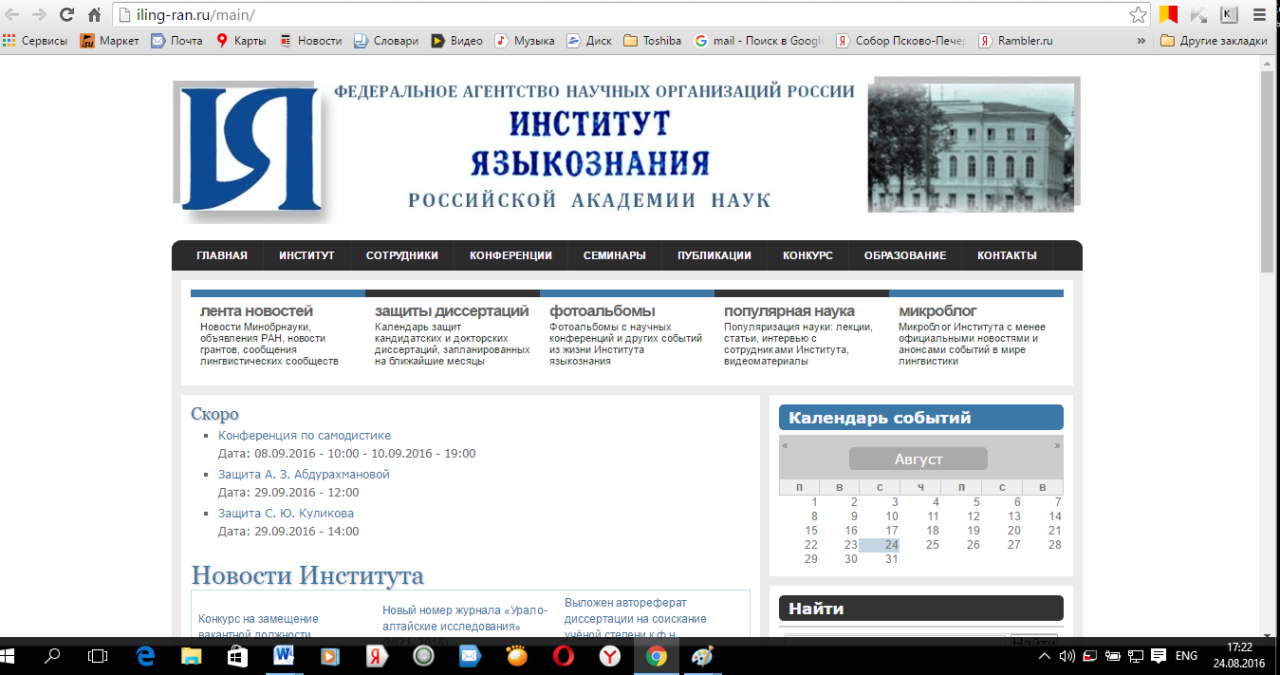The width and height of the screenshot is (1280, 675).
Task: Open the Toshiba bookmarks folder
Action: click(x=652, y=41)
